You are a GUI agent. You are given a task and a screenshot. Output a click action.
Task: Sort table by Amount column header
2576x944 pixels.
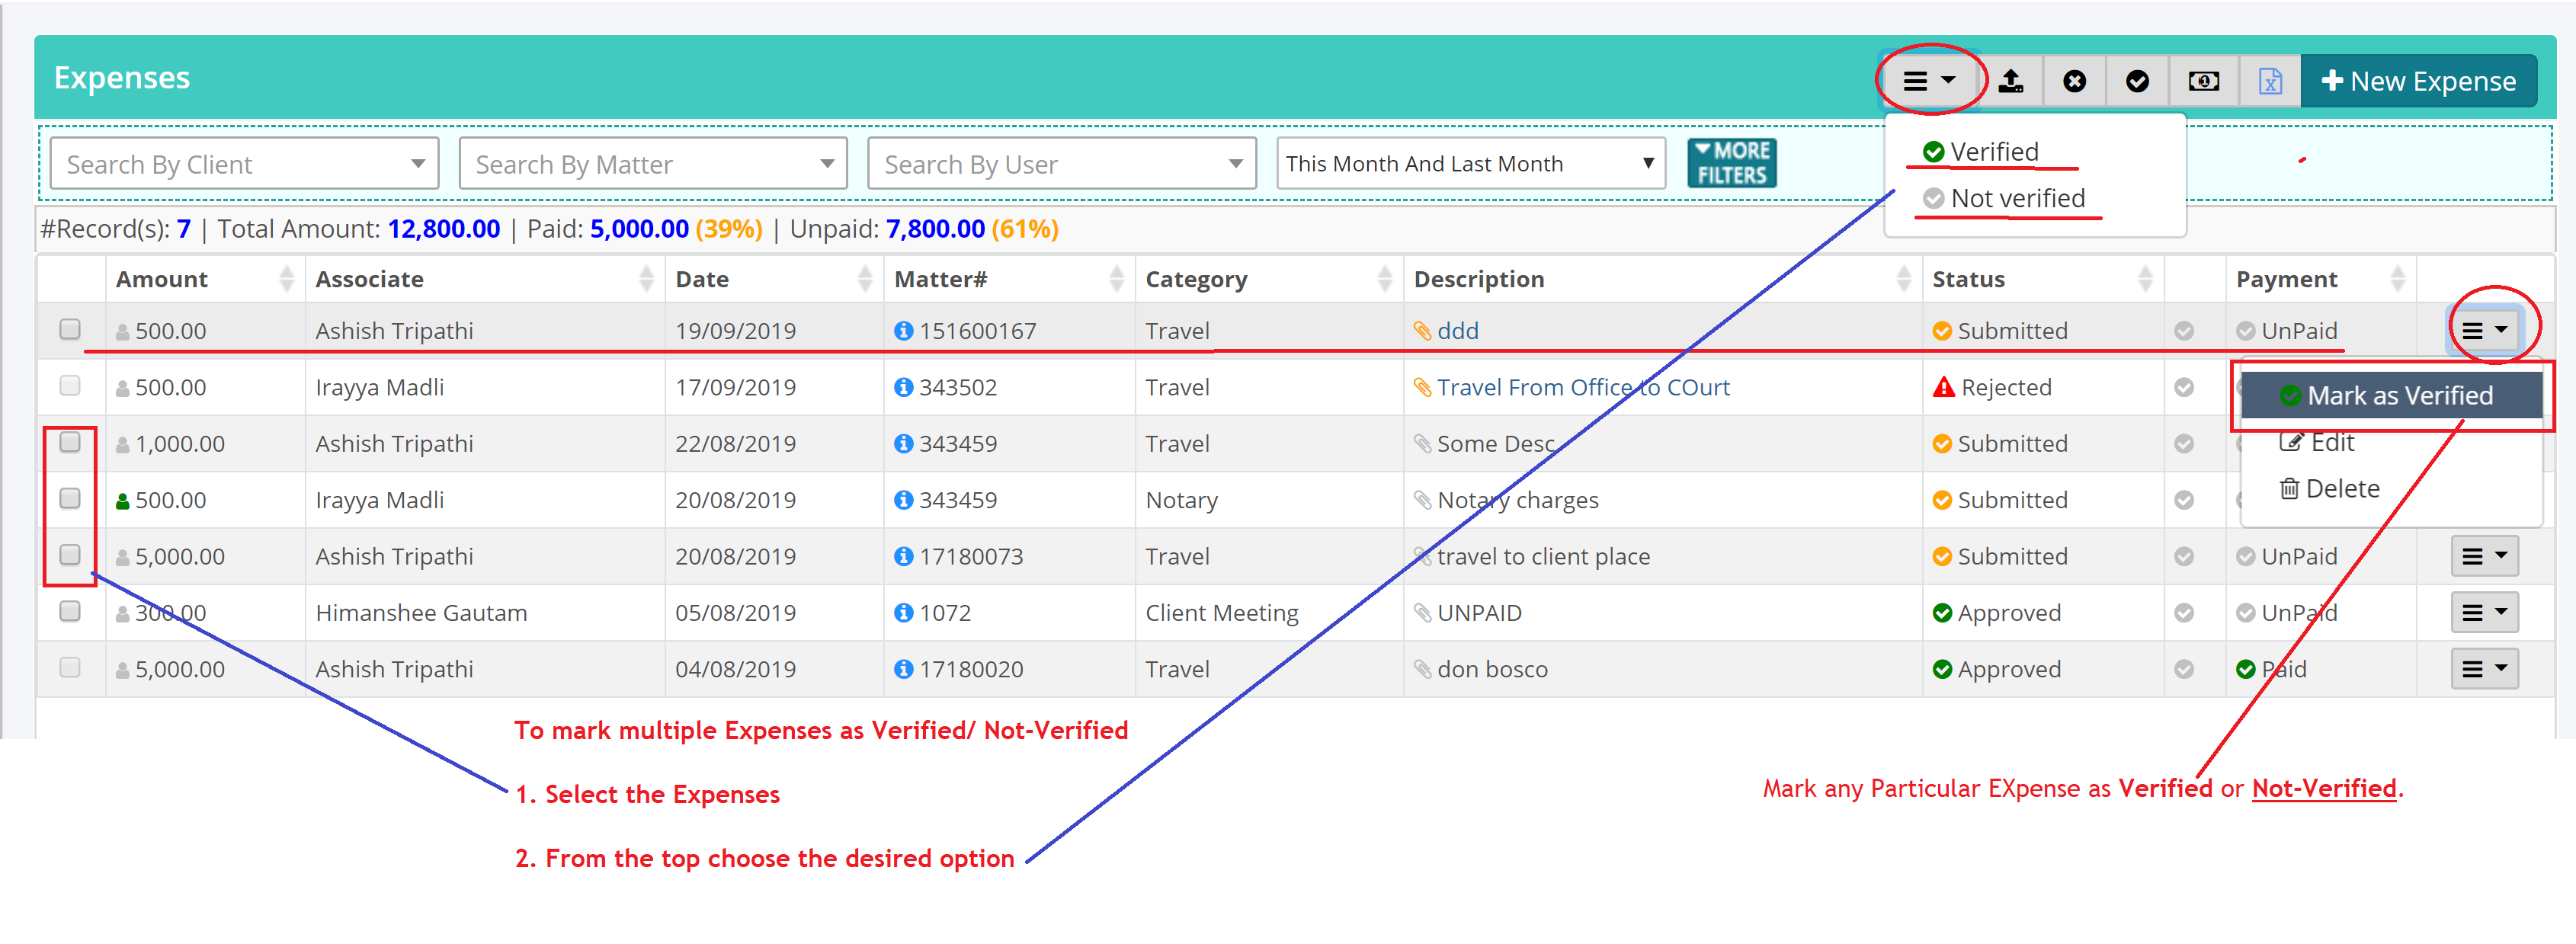click(x=162, y=280)
